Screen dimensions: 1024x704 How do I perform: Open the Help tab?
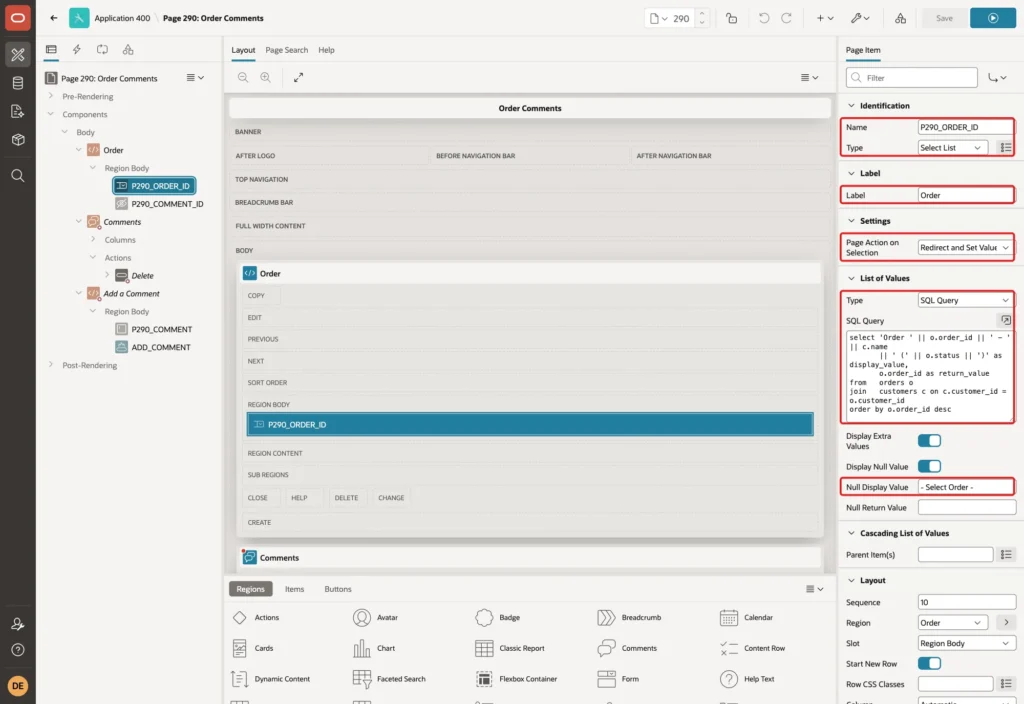[326, 50]
